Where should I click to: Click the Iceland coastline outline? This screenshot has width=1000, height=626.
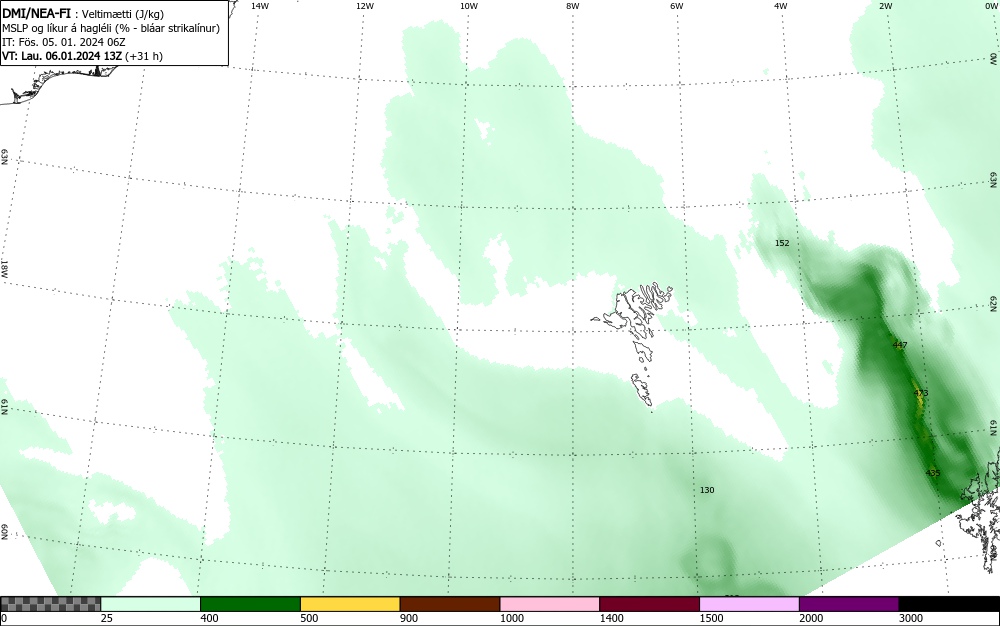[57, 83]
